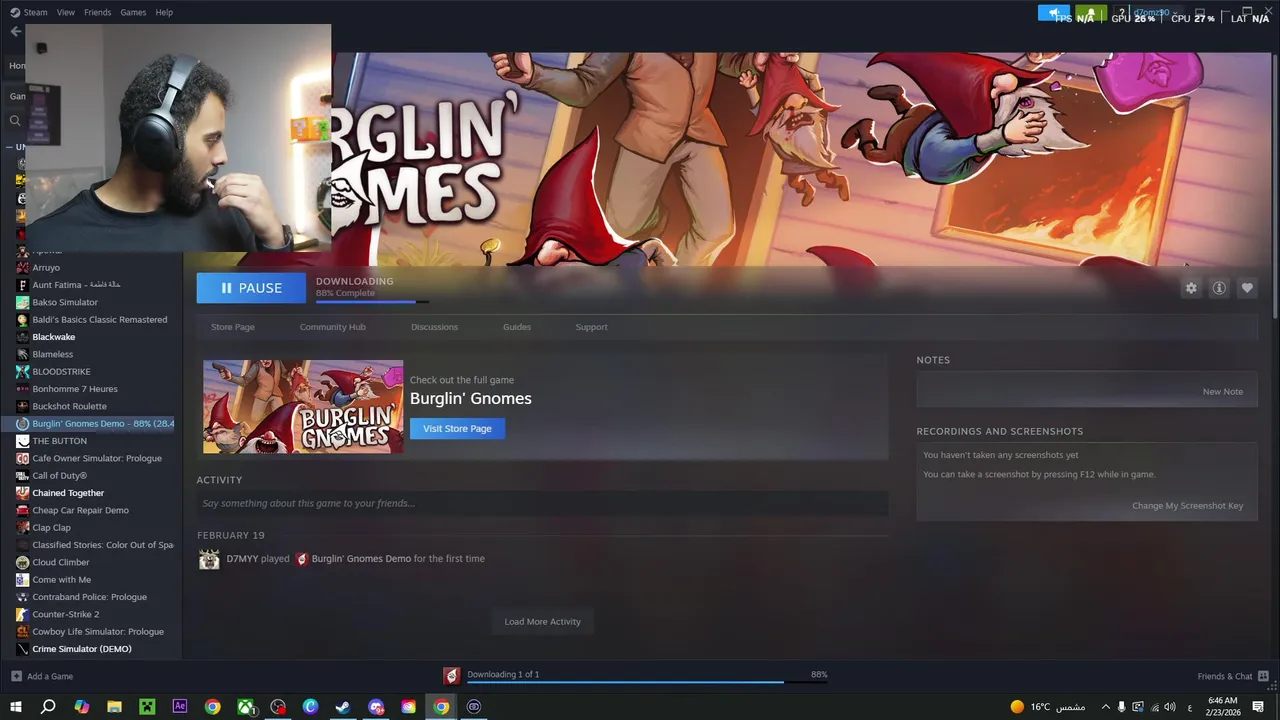
Task: Click Steam icon in taskbar
Action: [343, 707]
